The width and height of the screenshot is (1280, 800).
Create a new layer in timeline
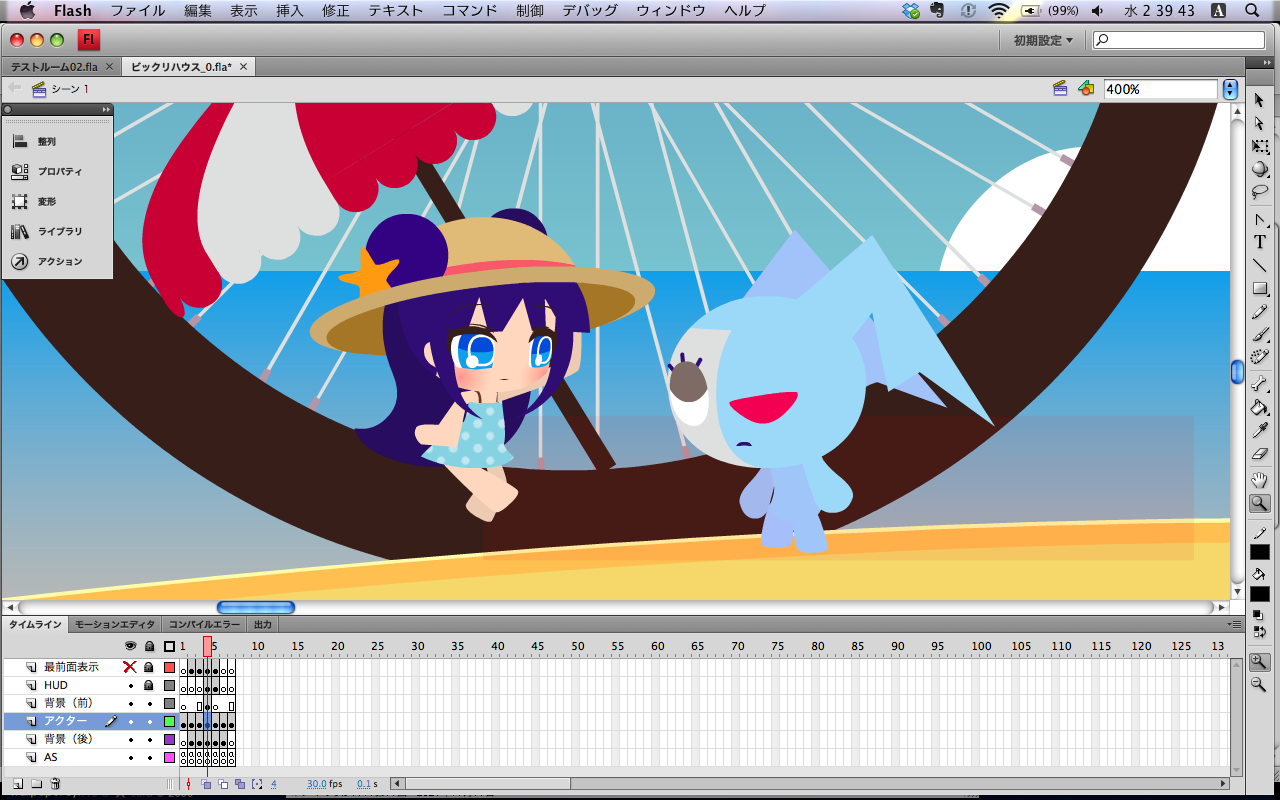click(x=18, y=784)
